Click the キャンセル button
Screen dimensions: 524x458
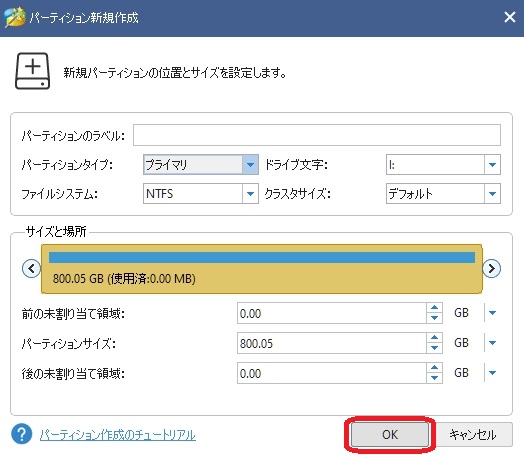pyautogui.click(x=473, y=434)
